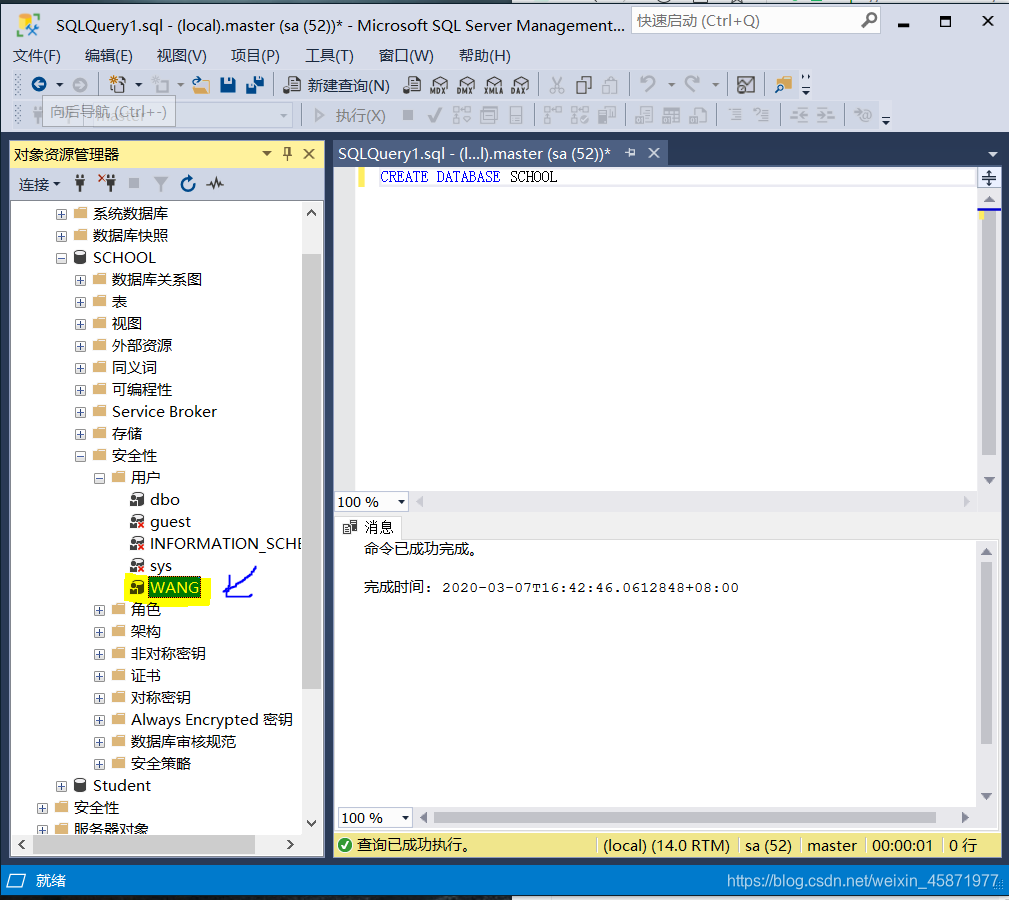1009x900 pixels.
Task: Click the New Project icon
Action: point(117,84)
